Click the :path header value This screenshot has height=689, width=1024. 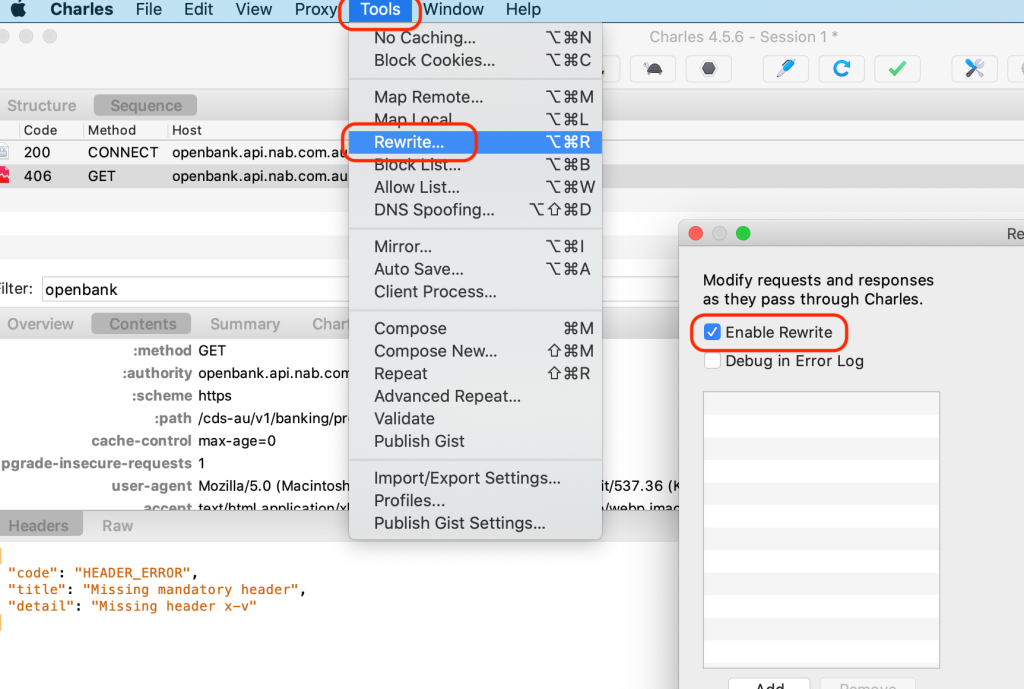tap(273, 418)
